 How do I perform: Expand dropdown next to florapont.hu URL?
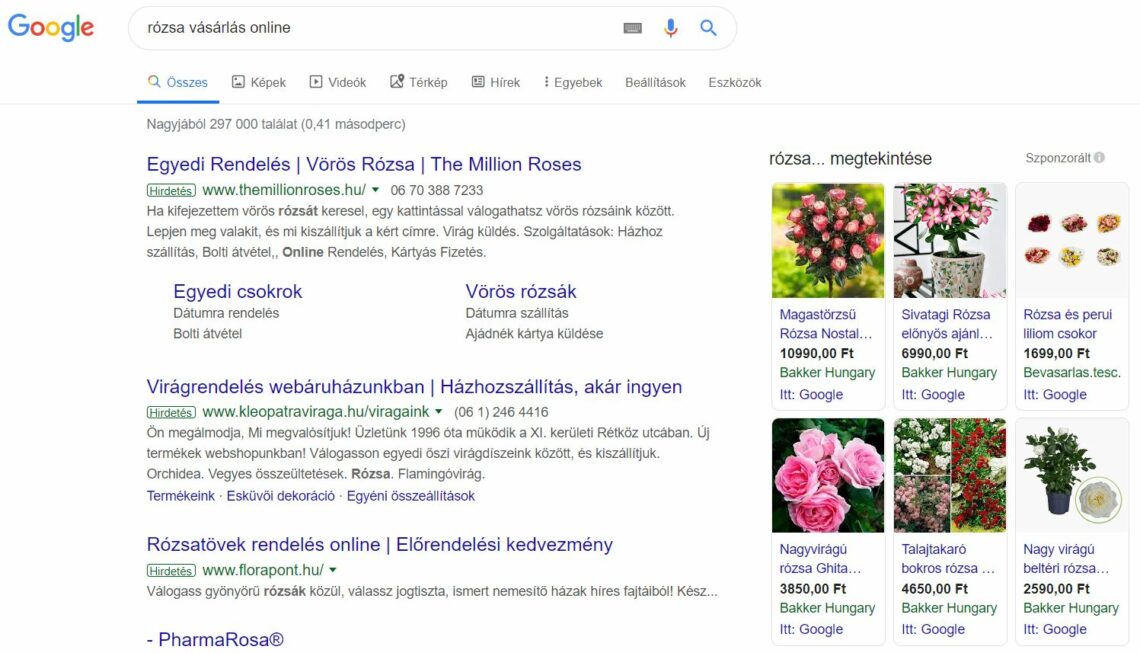333,570
